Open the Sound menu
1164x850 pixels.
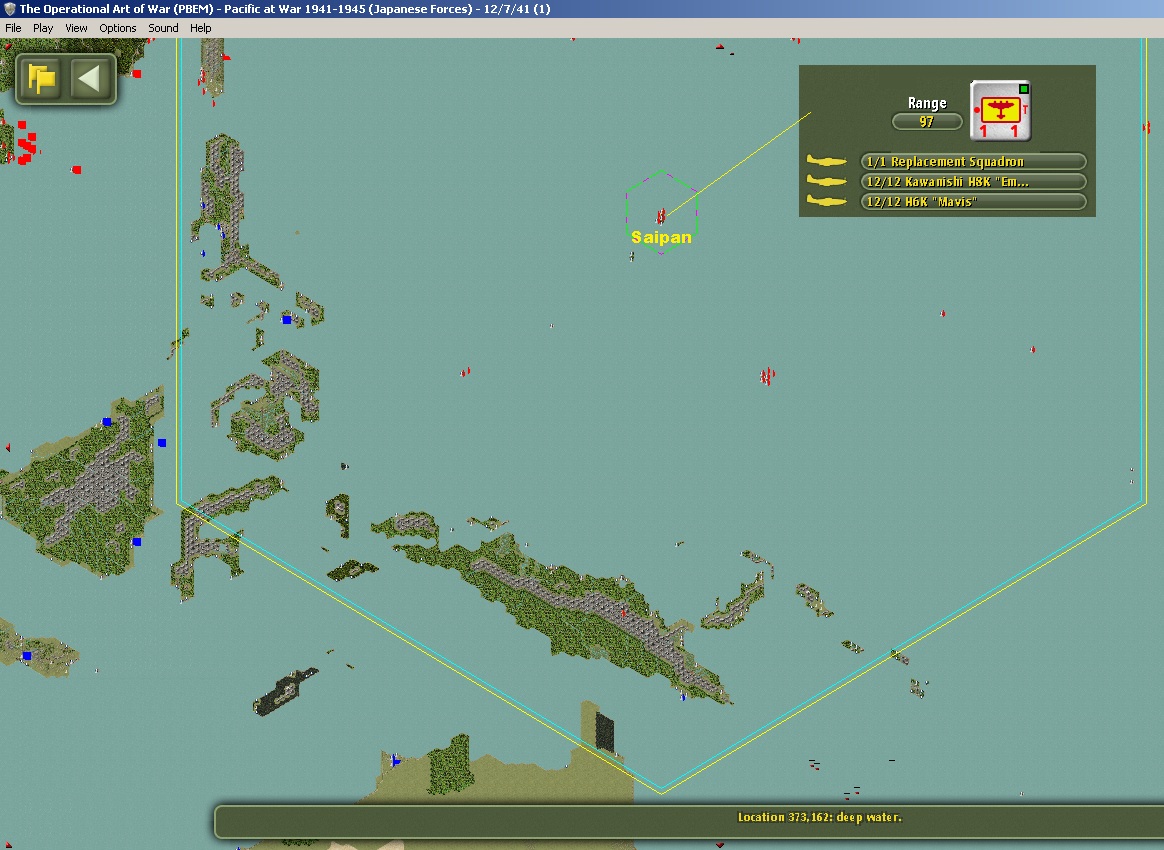163,28
